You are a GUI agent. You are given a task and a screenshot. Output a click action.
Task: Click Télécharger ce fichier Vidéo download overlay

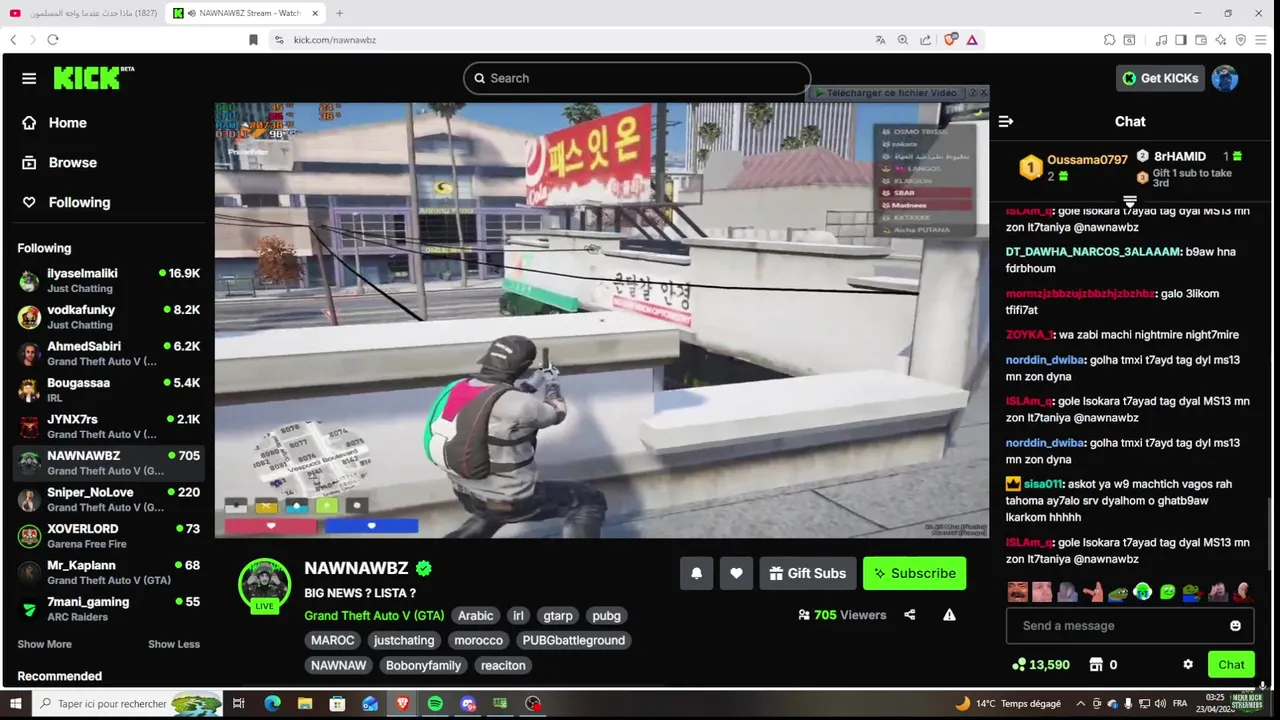pos(886,93)
